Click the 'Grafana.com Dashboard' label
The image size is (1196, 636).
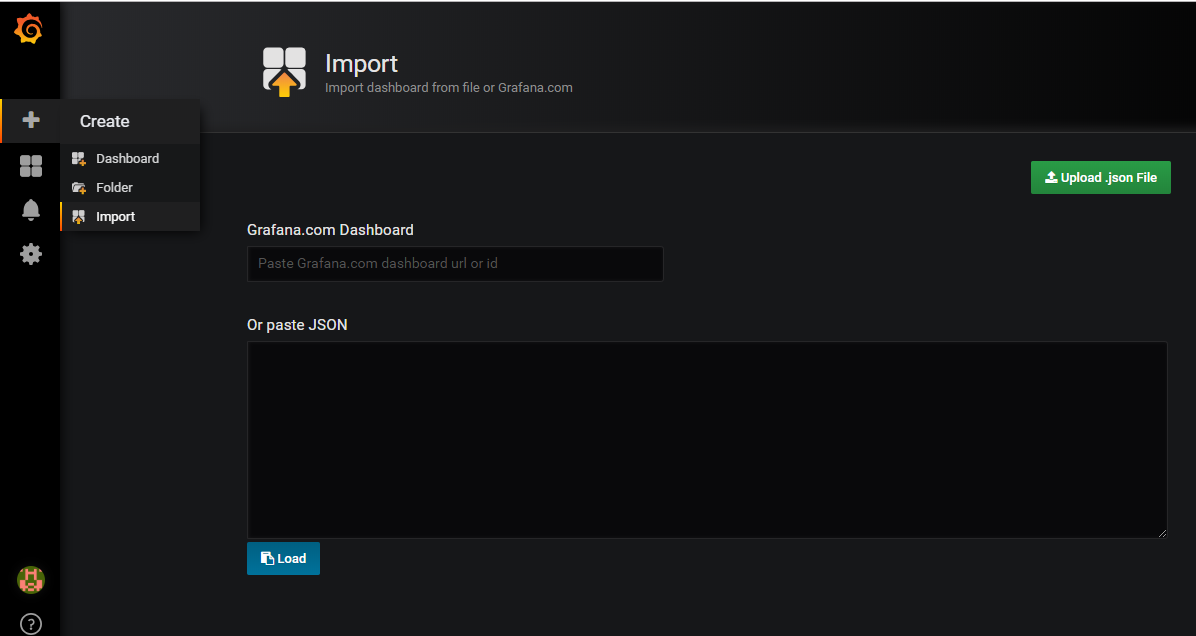(x=330, y=230)
